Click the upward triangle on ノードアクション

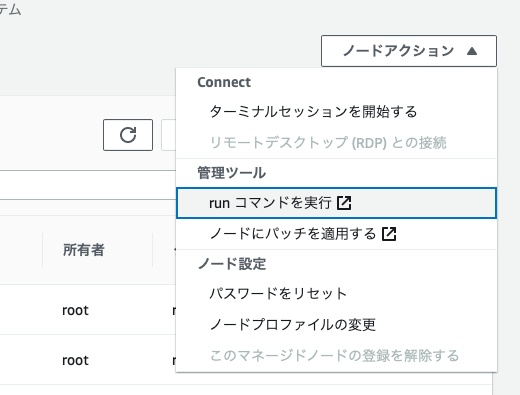[x=472, y=51]
